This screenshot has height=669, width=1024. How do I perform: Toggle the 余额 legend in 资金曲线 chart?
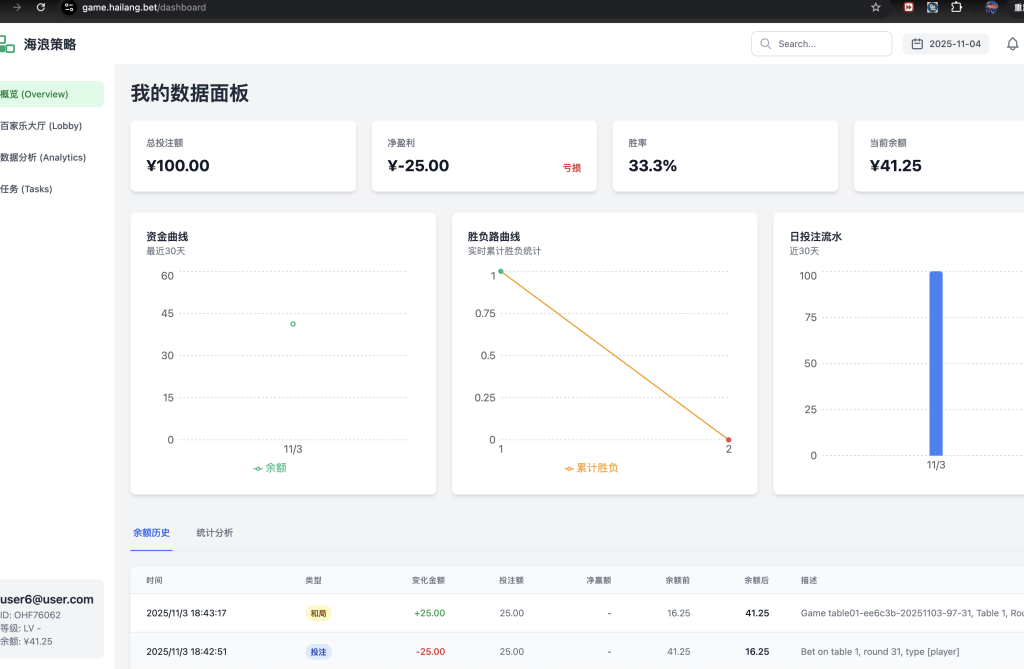pos(270,468)
